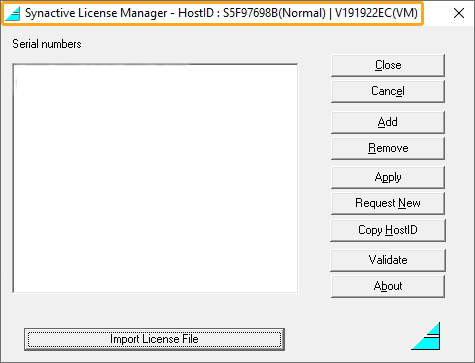Validate the installed licenses
This screenshot has width=475, height=363.
(388, 260)
